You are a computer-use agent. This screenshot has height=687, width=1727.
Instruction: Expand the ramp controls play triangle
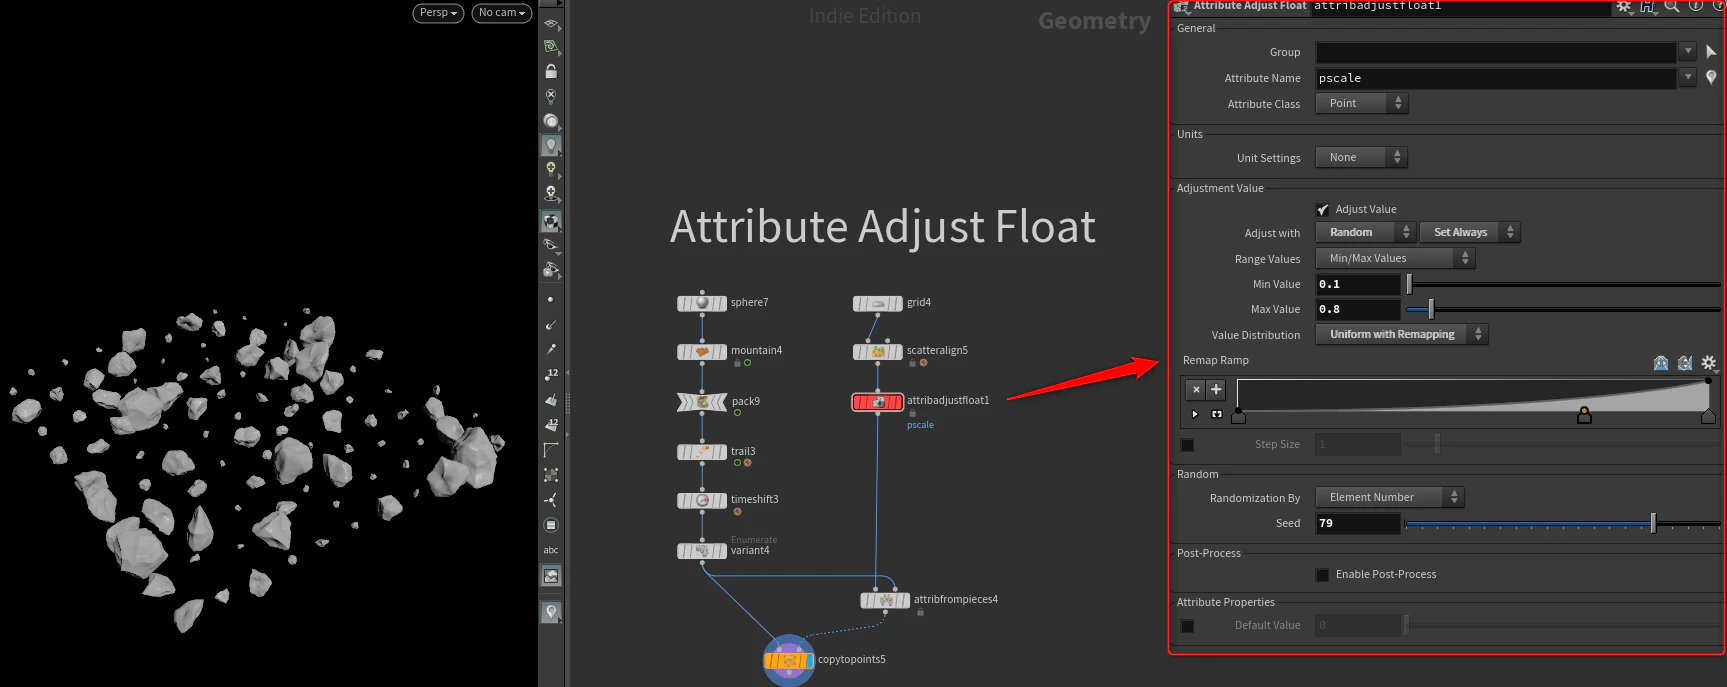point(1195,414)
